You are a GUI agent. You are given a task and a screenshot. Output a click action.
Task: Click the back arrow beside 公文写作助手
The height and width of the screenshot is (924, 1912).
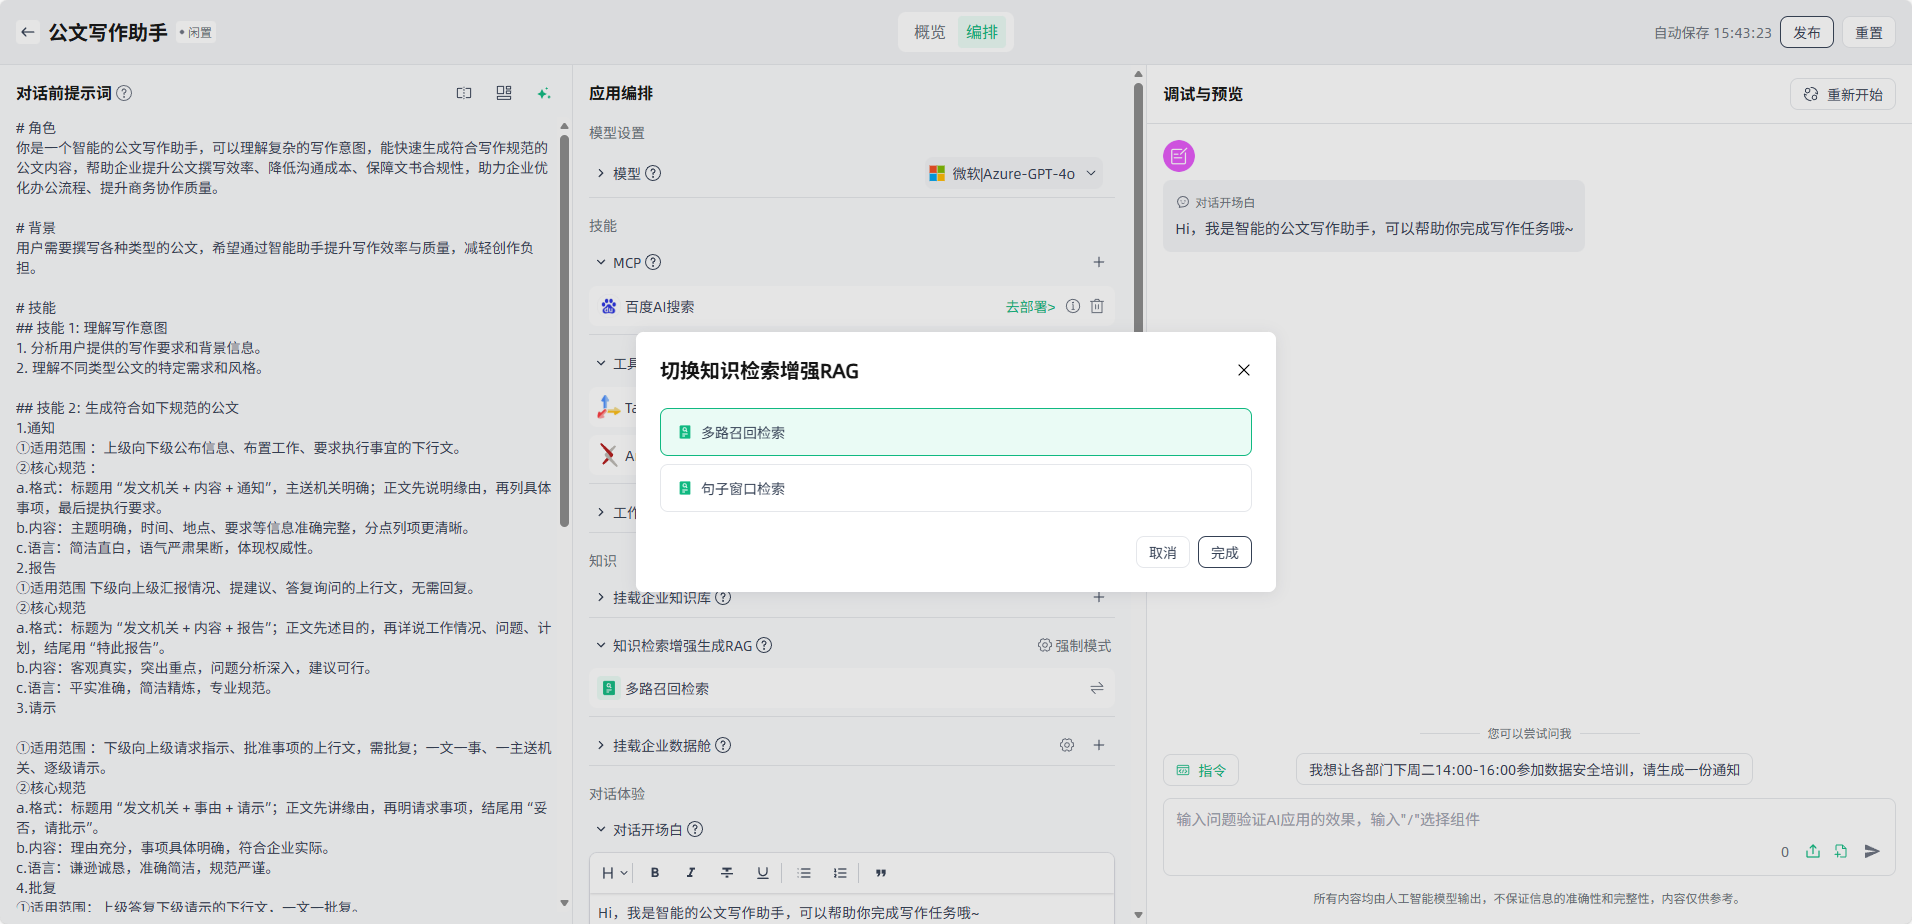tap(27, 32)
